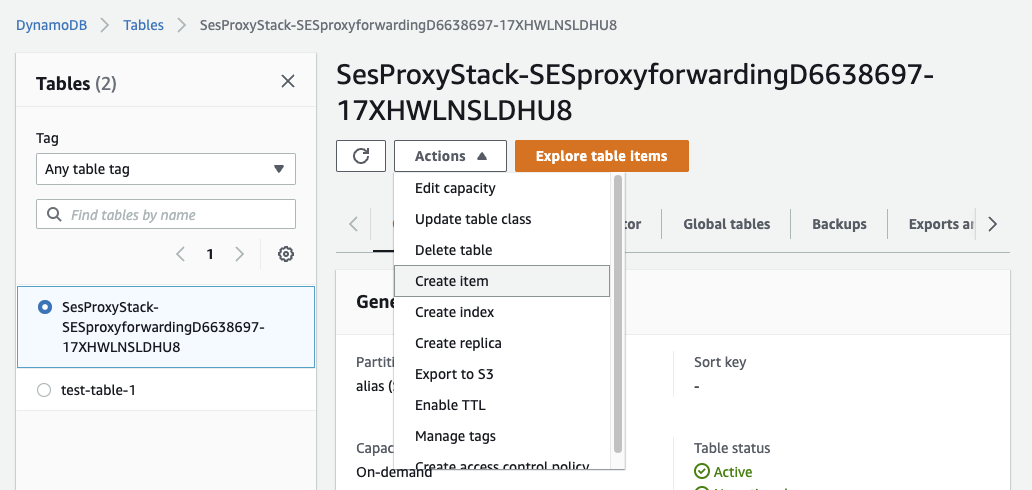Click the test-table-1 table name
The height and width of the screenshot is (490, 1032).
point(98,391)
